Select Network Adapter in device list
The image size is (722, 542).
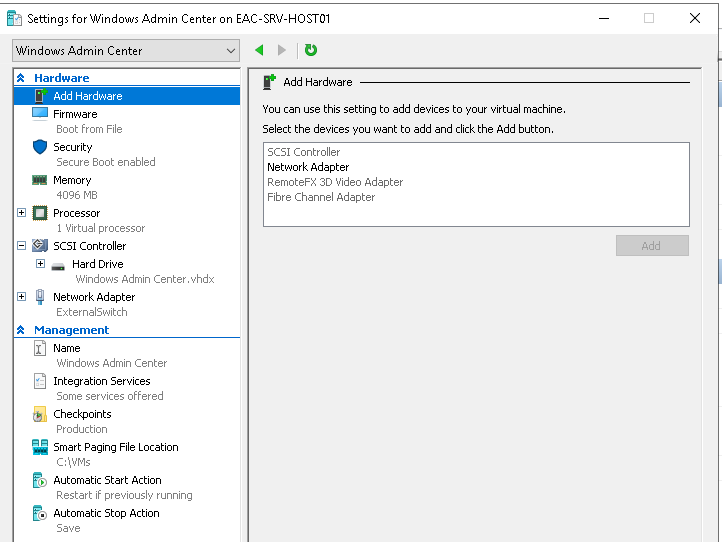308,167
